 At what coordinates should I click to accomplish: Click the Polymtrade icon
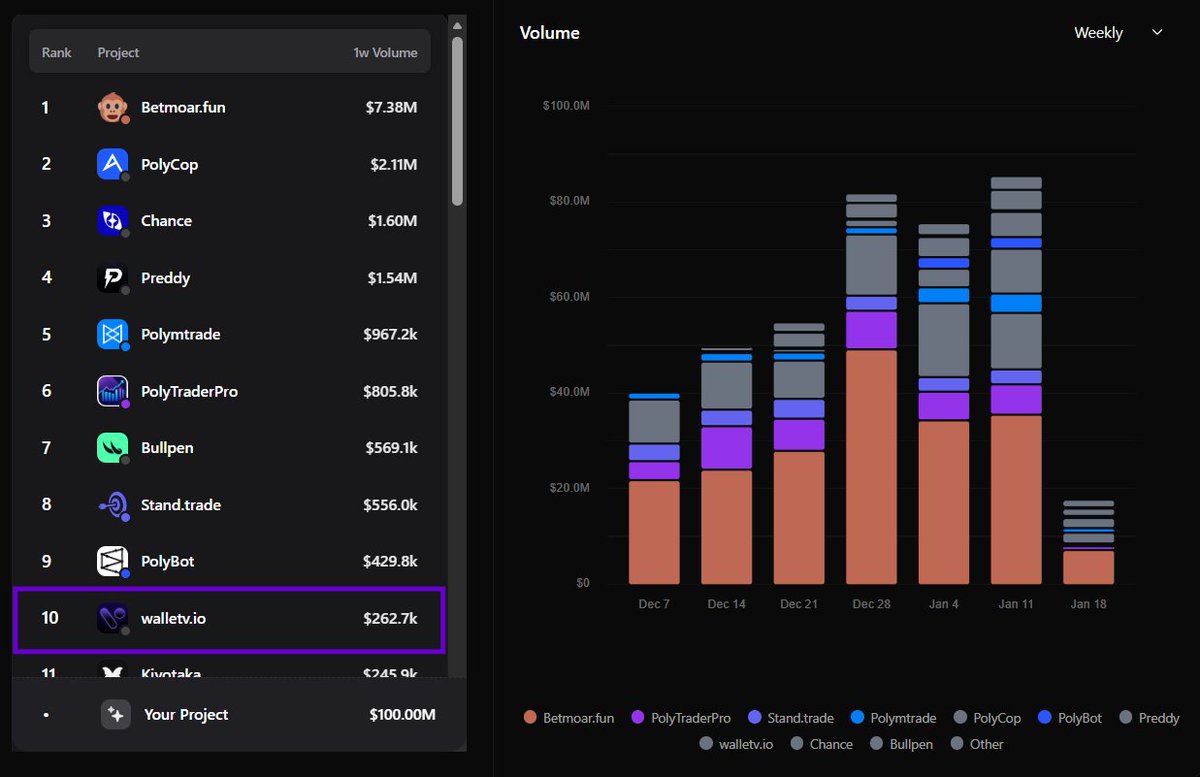click(x=111, y=334)
